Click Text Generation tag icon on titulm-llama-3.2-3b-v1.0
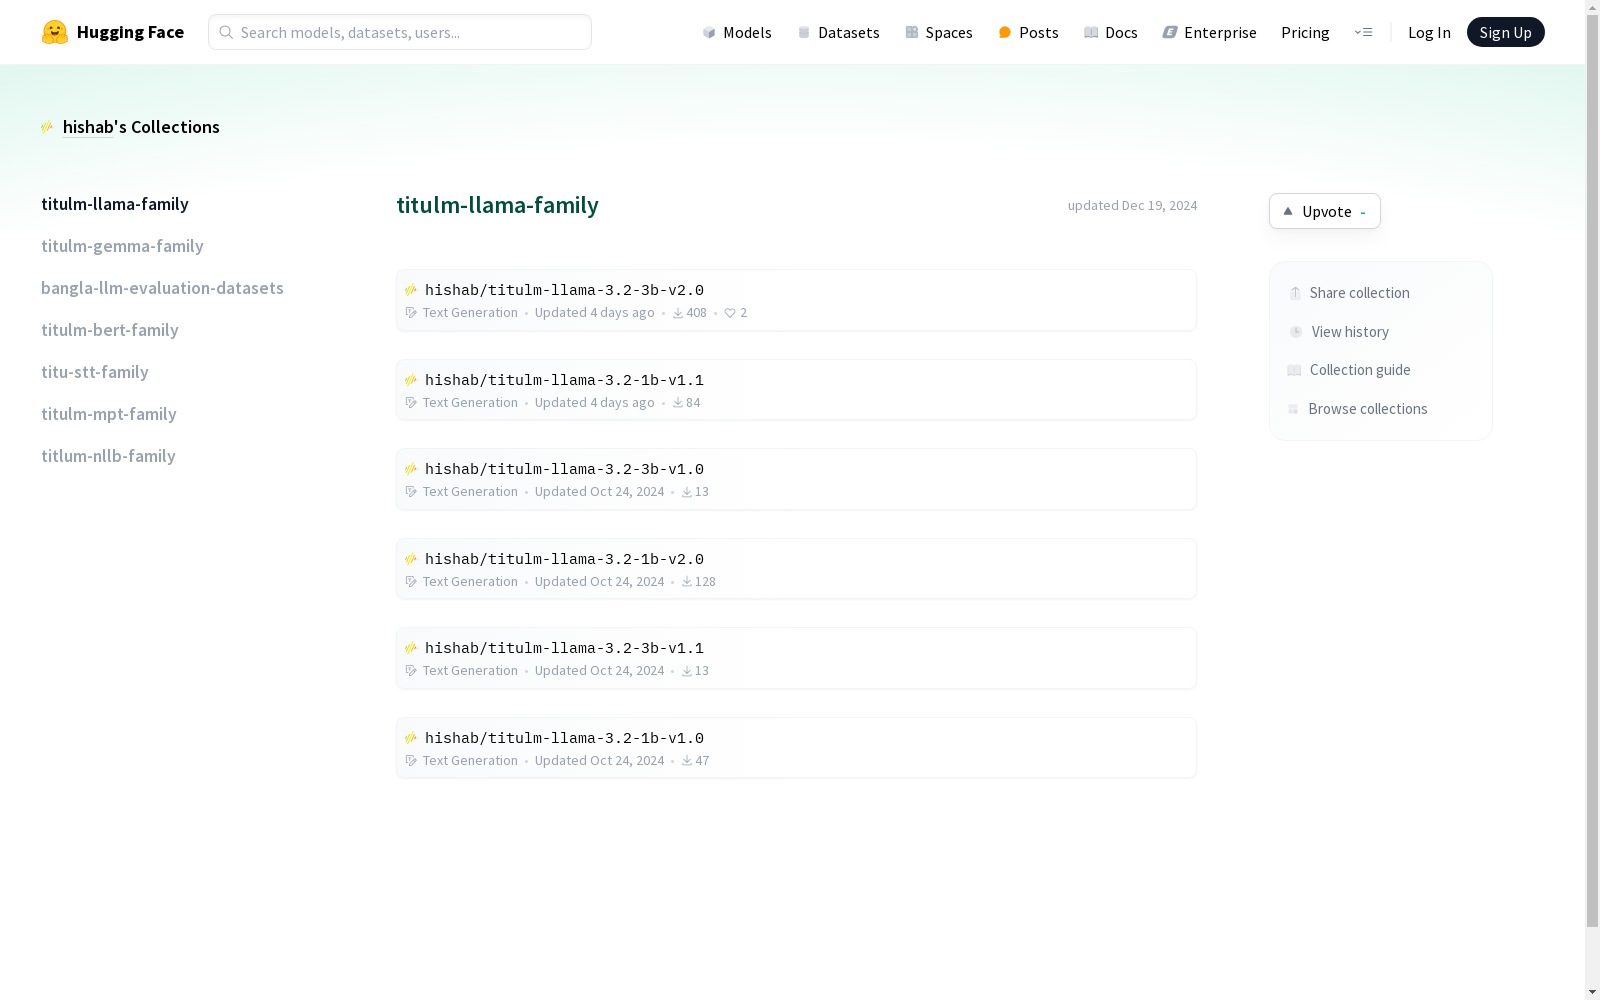The image size is (1600, 1000). 411,492
